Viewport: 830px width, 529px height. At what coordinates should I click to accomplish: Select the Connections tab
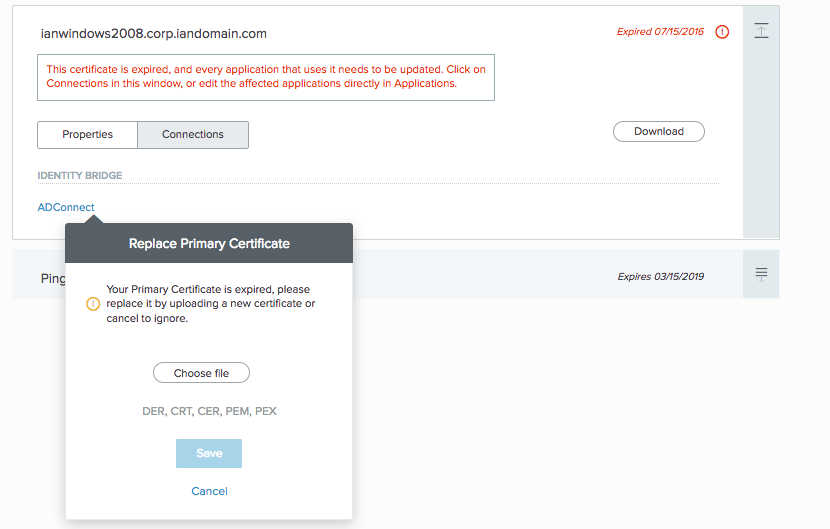193,134
